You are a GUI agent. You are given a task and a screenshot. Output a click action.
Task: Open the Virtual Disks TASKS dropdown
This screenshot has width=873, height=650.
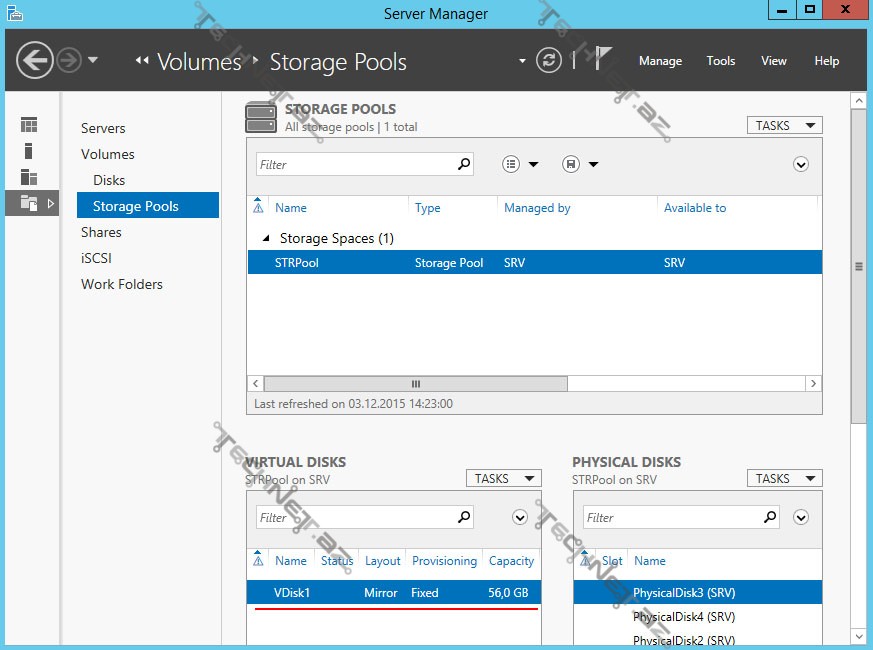(x=503, y=478)
